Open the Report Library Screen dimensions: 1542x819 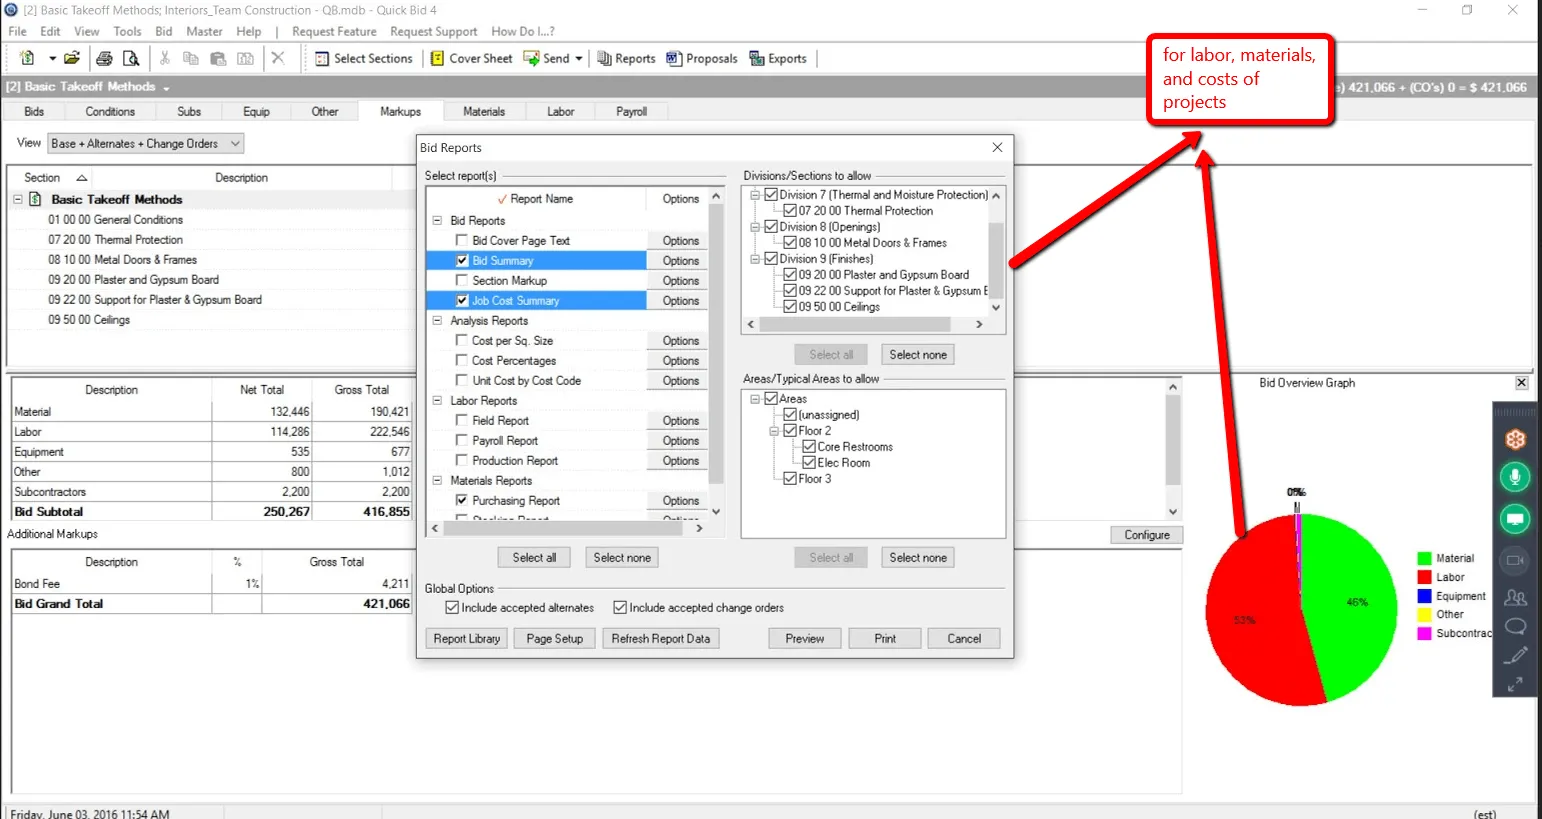466,638
